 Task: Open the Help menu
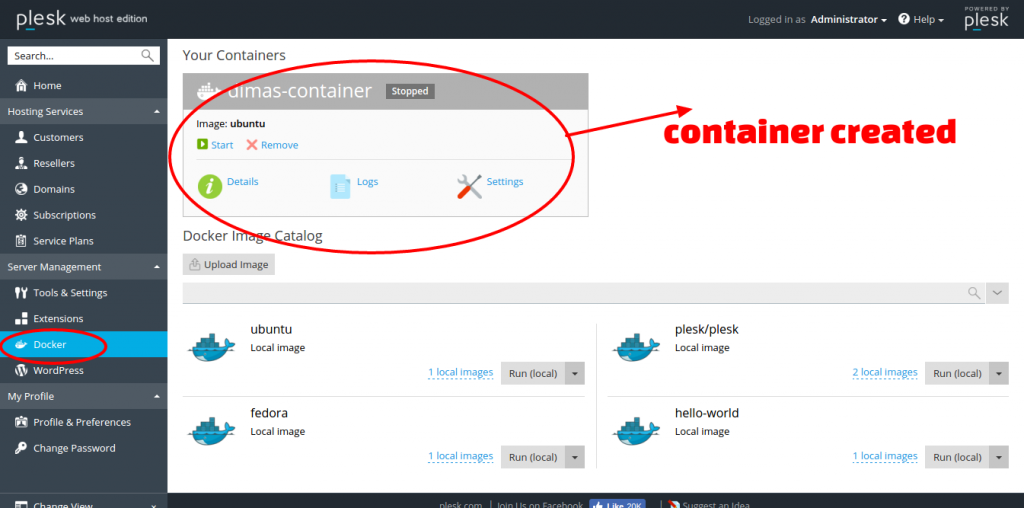tap(920, 20)
